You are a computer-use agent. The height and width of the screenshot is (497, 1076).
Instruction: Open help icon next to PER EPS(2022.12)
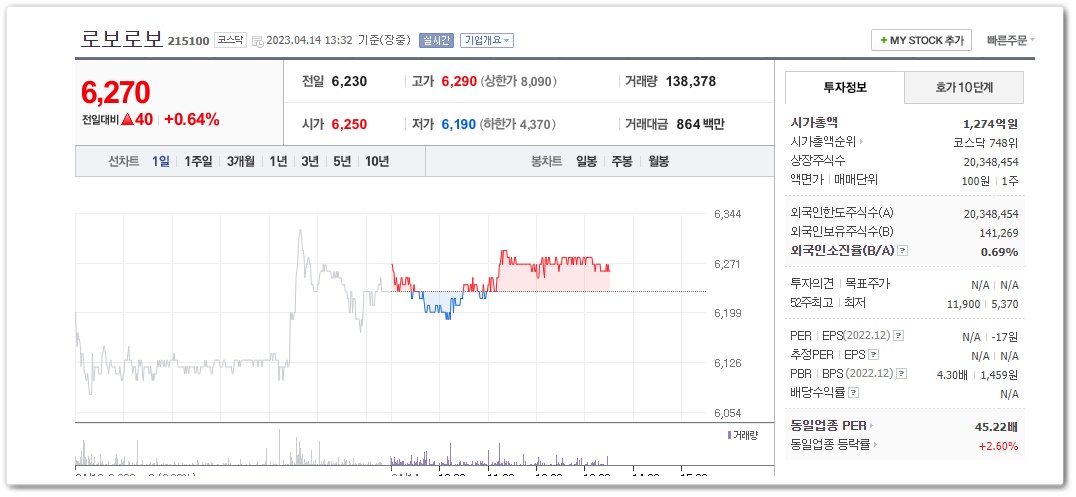pos(899,336)
